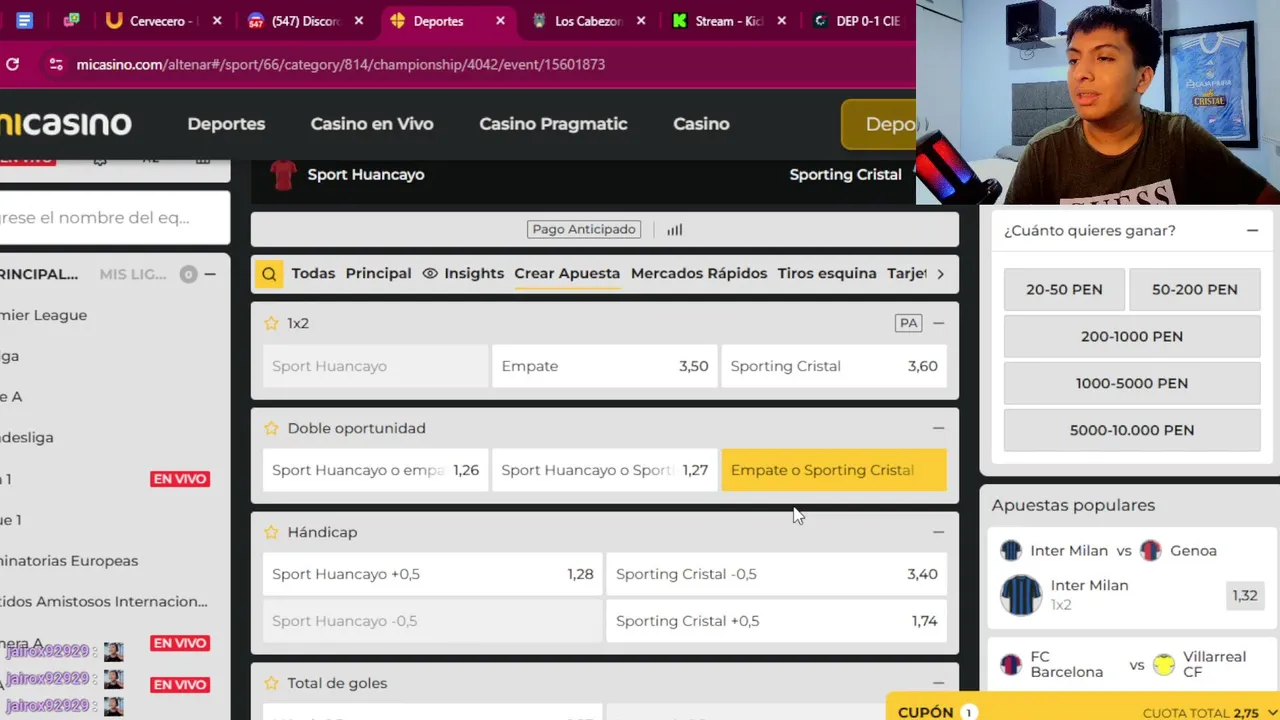Collapse the 1x2 market section
Screen dimensions: 1280x720
point(938,323)
